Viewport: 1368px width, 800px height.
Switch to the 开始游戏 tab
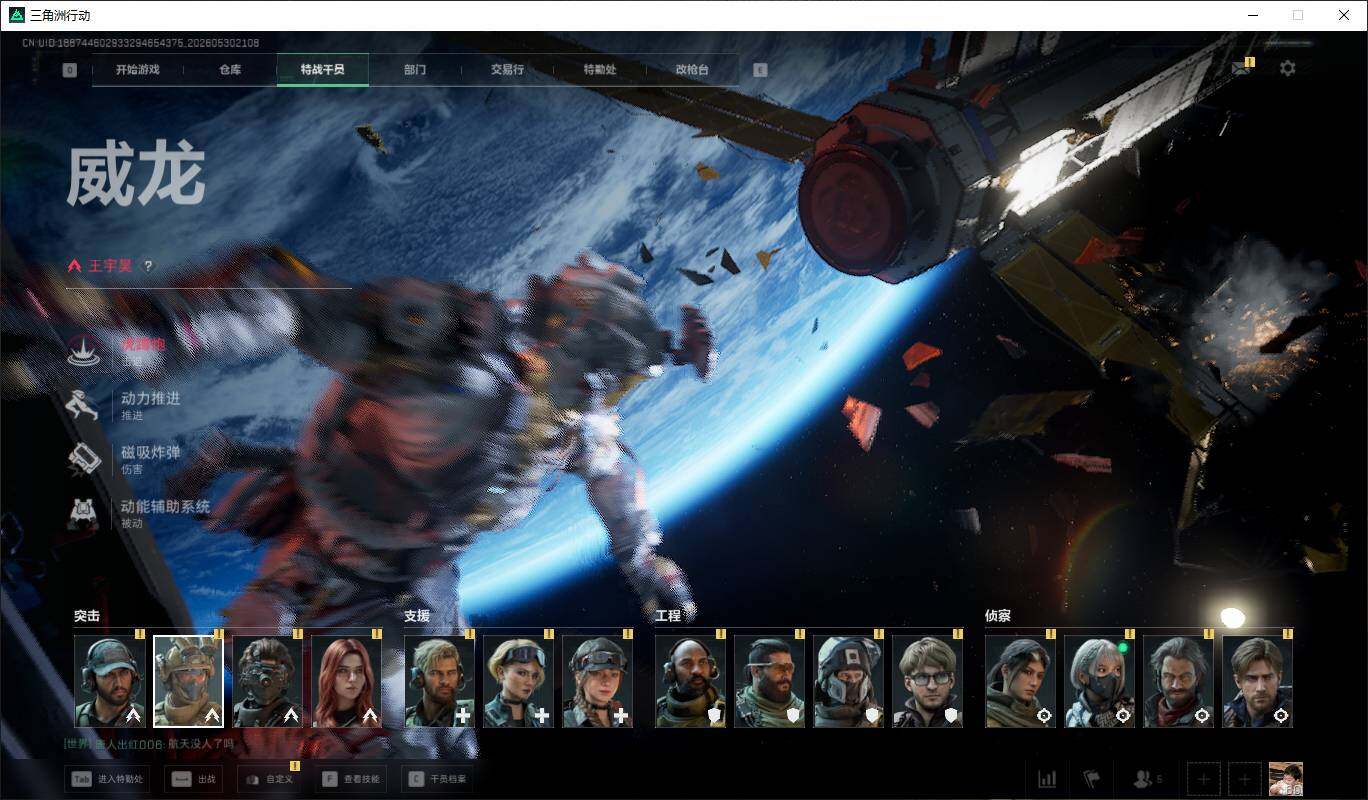pyautogui.click(x=137, y=70)
